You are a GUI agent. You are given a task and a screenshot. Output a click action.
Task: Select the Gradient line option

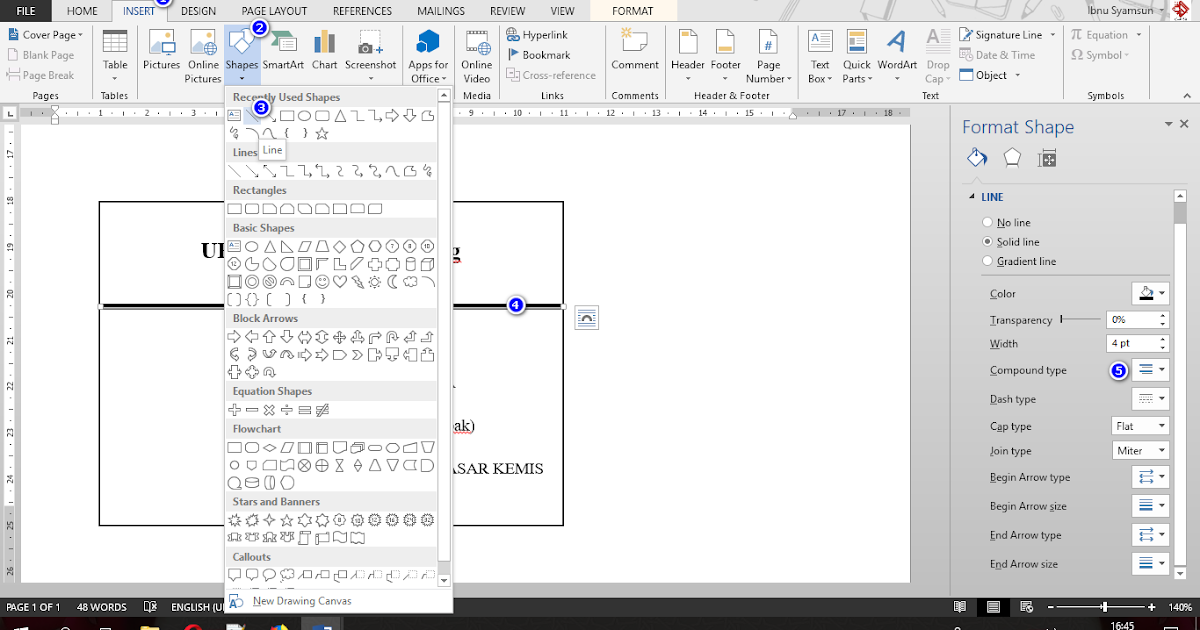(x=1019, y=261)
